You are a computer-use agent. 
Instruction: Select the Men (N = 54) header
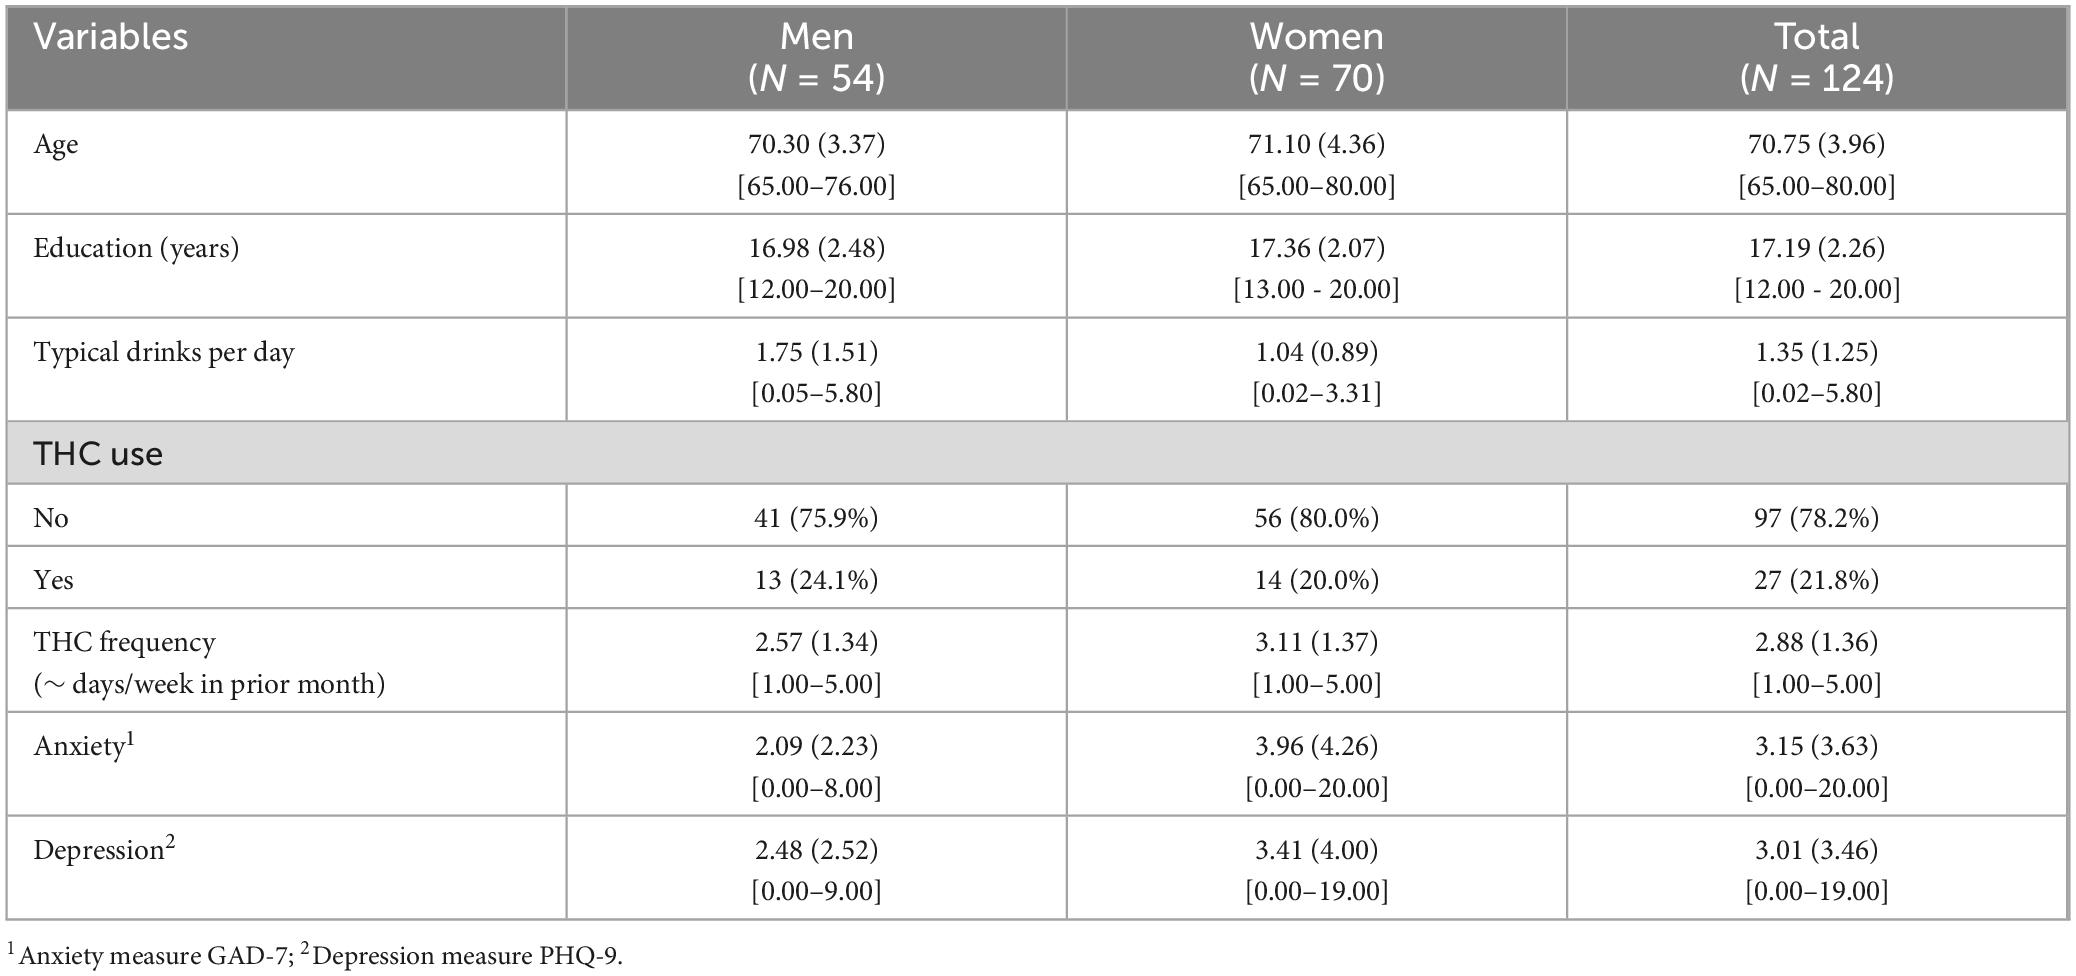pyautogui.click(x=816, y=57)
